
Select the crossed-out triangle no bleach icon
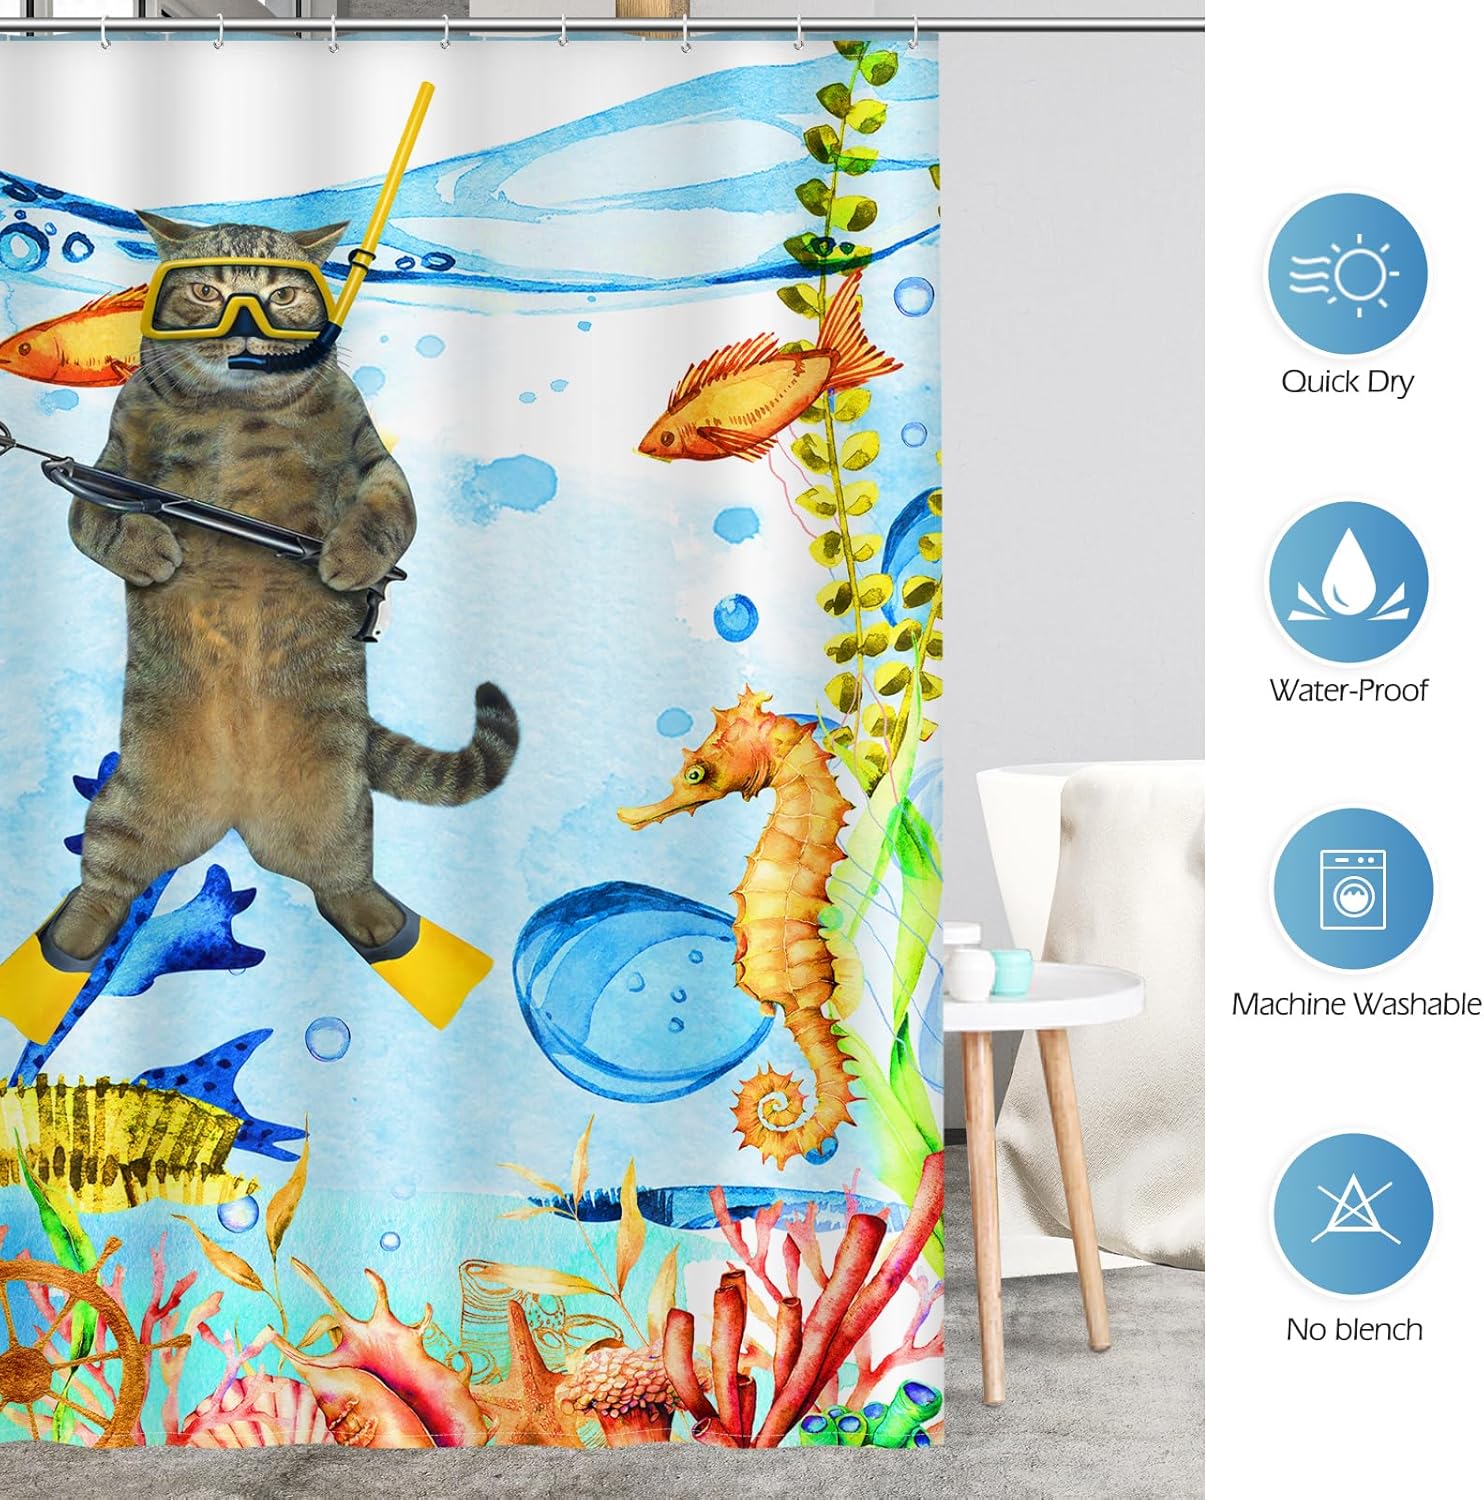click(x=1351, y=1212)
